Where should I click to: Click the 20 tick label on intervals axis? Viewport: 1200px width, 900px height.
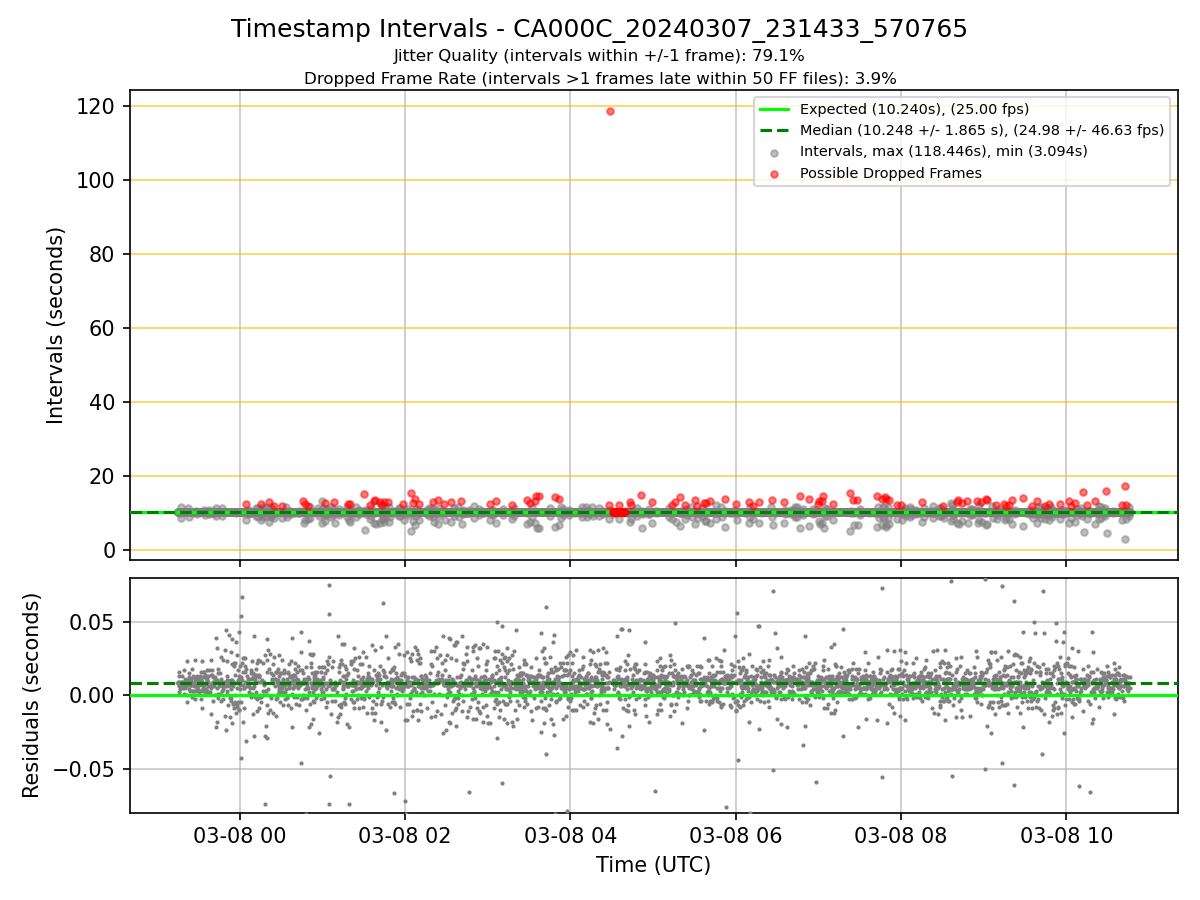[104, 476]
